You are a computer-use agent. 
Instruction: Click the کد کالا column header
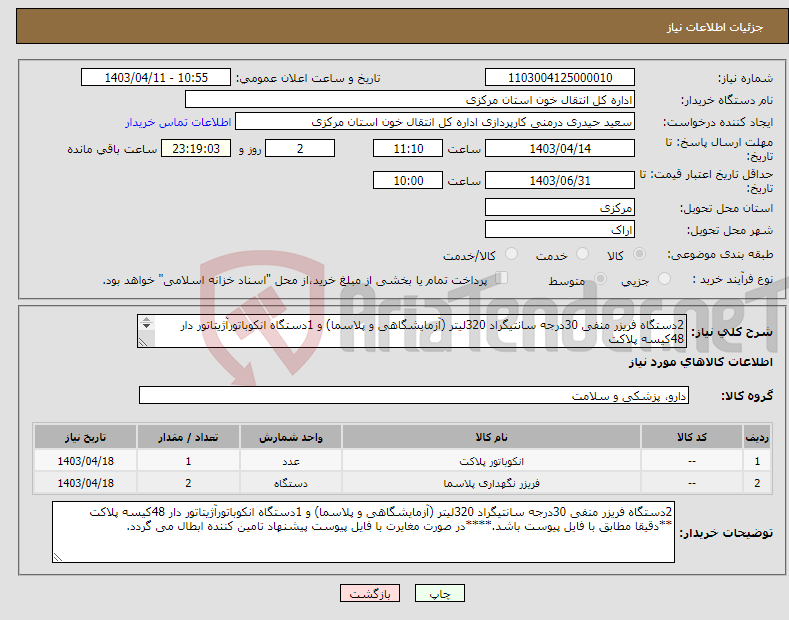[x=692, y=437]
